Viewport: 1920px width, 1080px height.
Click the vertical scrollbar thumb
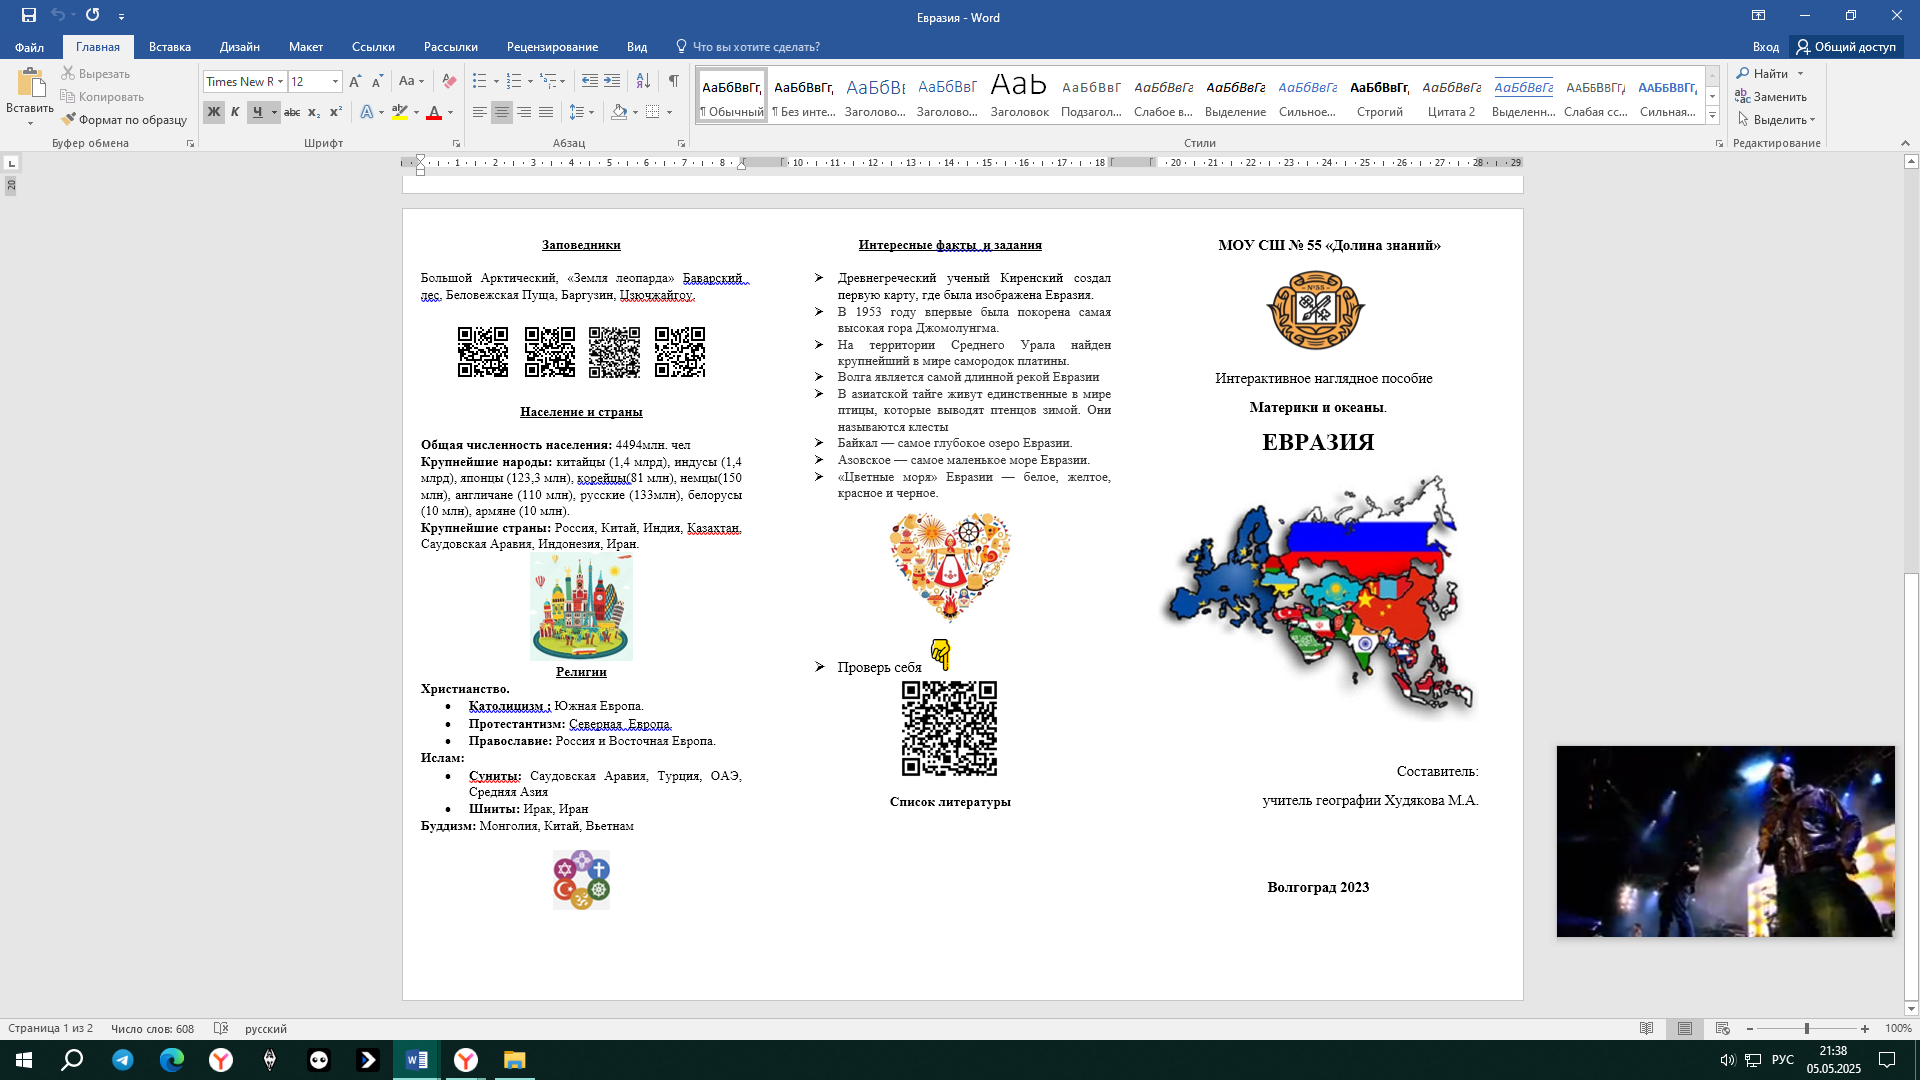point(1911,785)
